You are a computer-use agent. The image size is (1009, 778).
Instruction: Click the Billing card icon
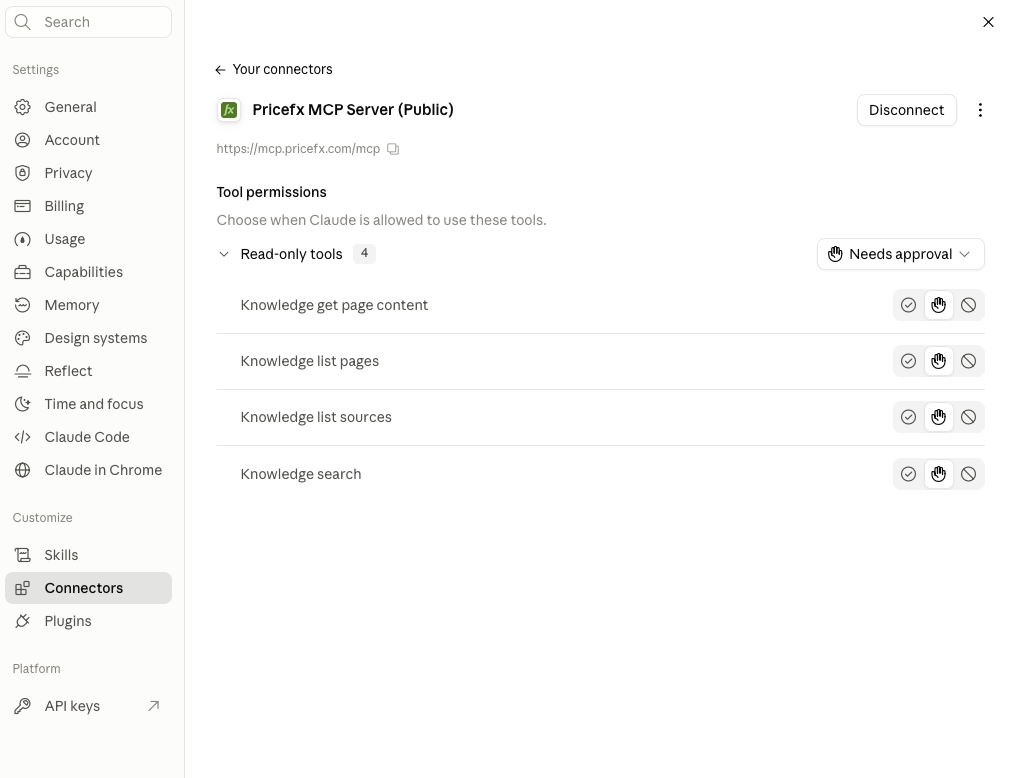[23, 206]
